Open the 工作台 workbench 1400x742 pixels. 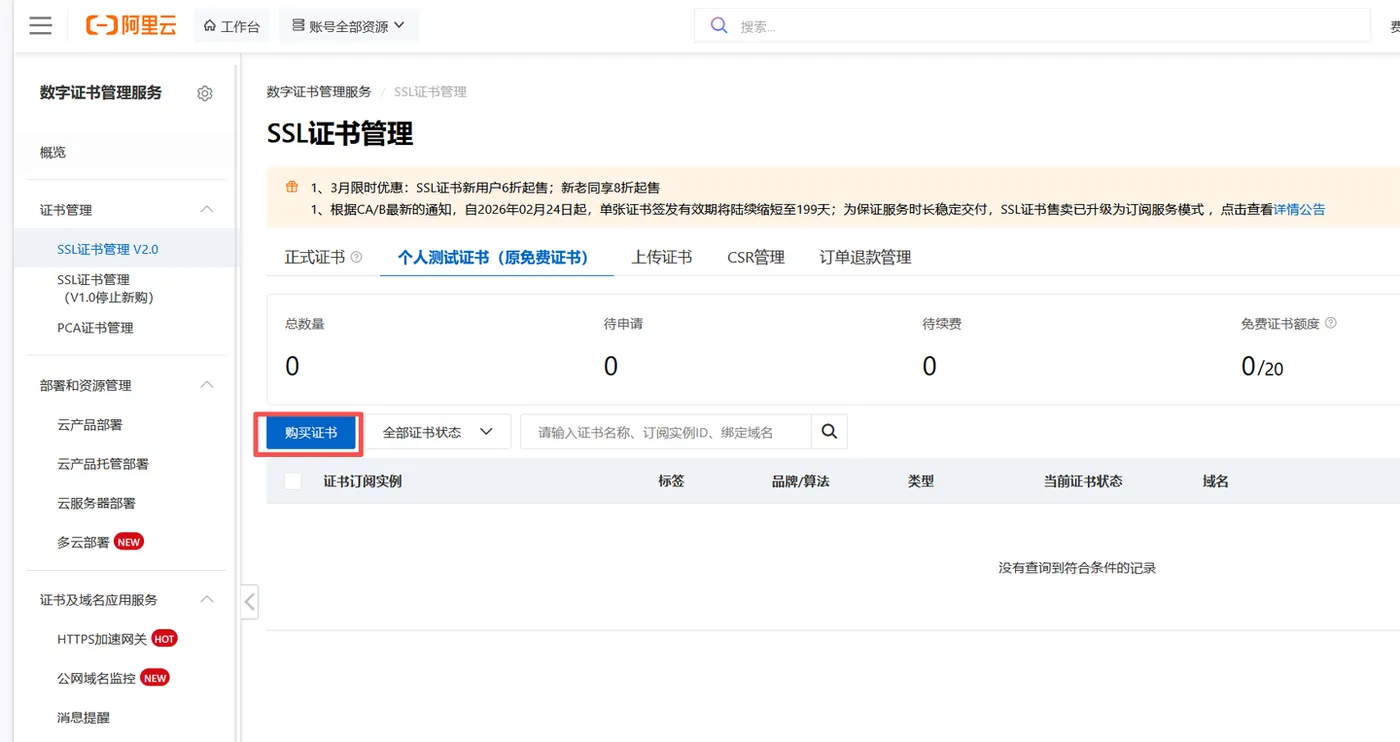[x=231, y=26]
